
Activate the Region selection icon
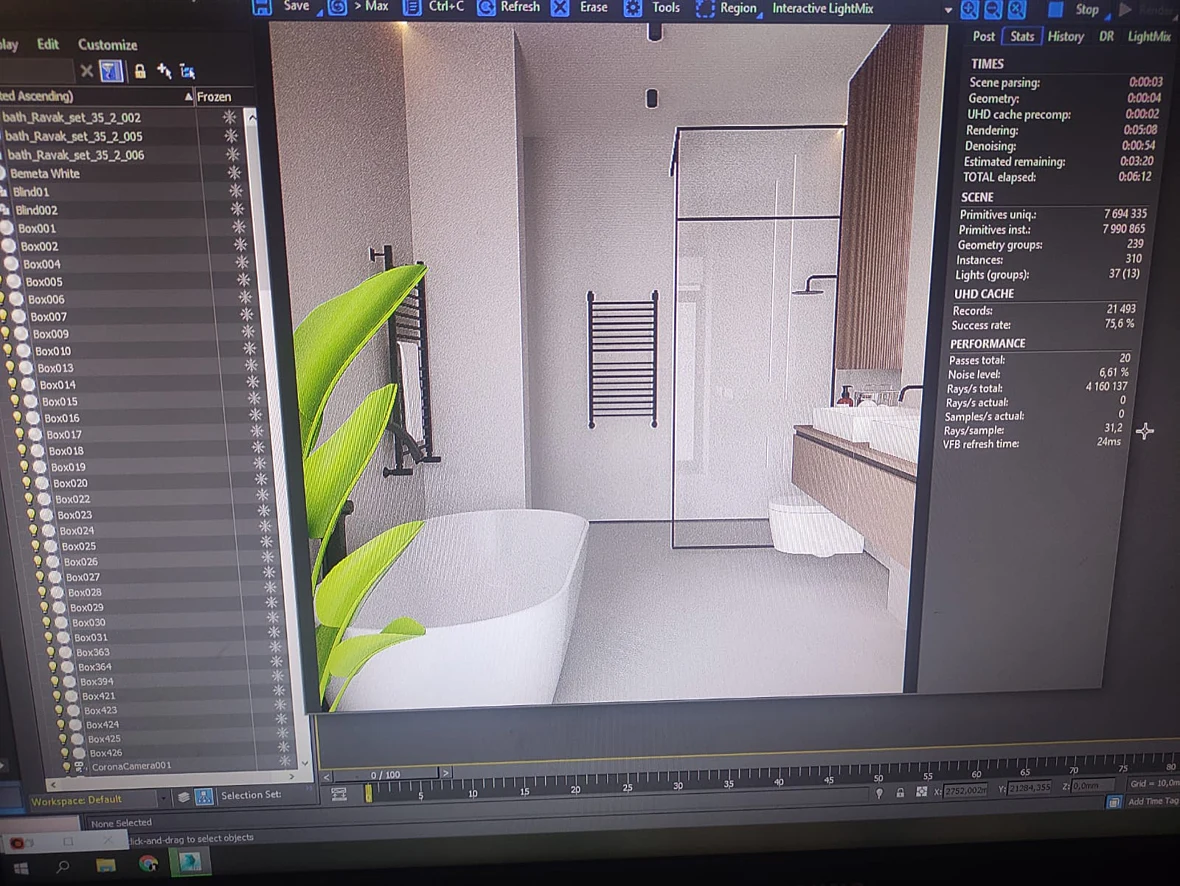click(704, 9)
